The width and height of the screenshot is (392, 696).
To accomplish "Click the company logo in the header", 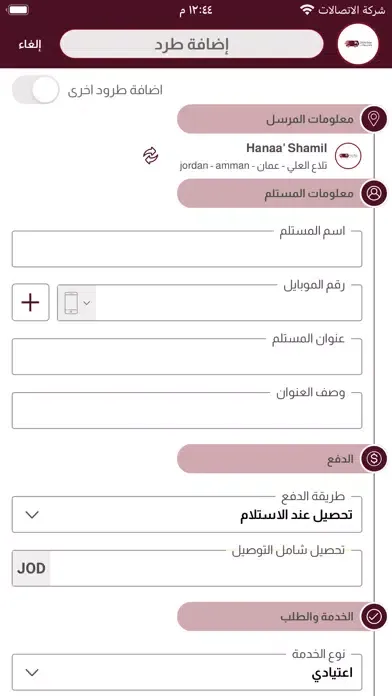I will coord(358,44).
